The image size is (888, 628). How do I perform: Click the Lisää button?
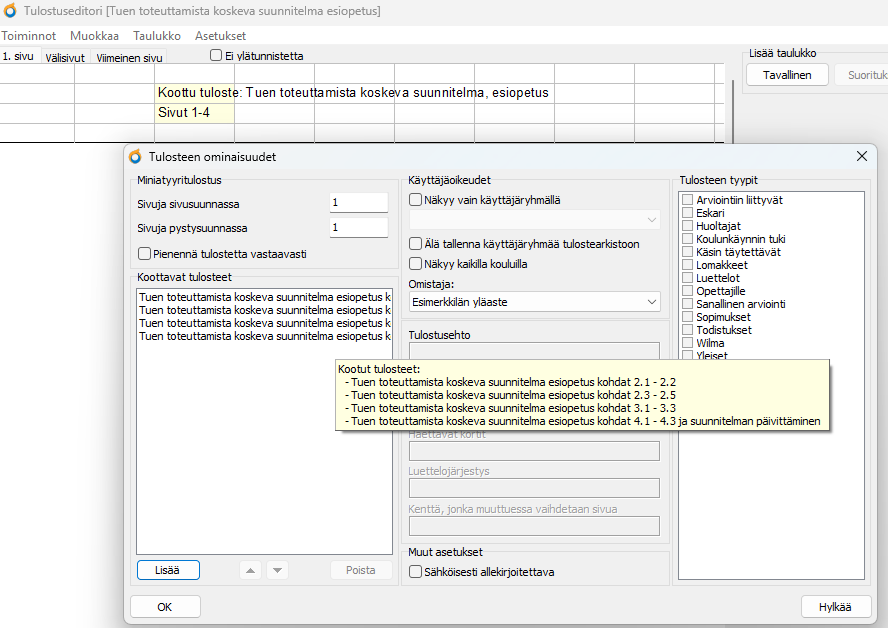click(x=168, y=570)
